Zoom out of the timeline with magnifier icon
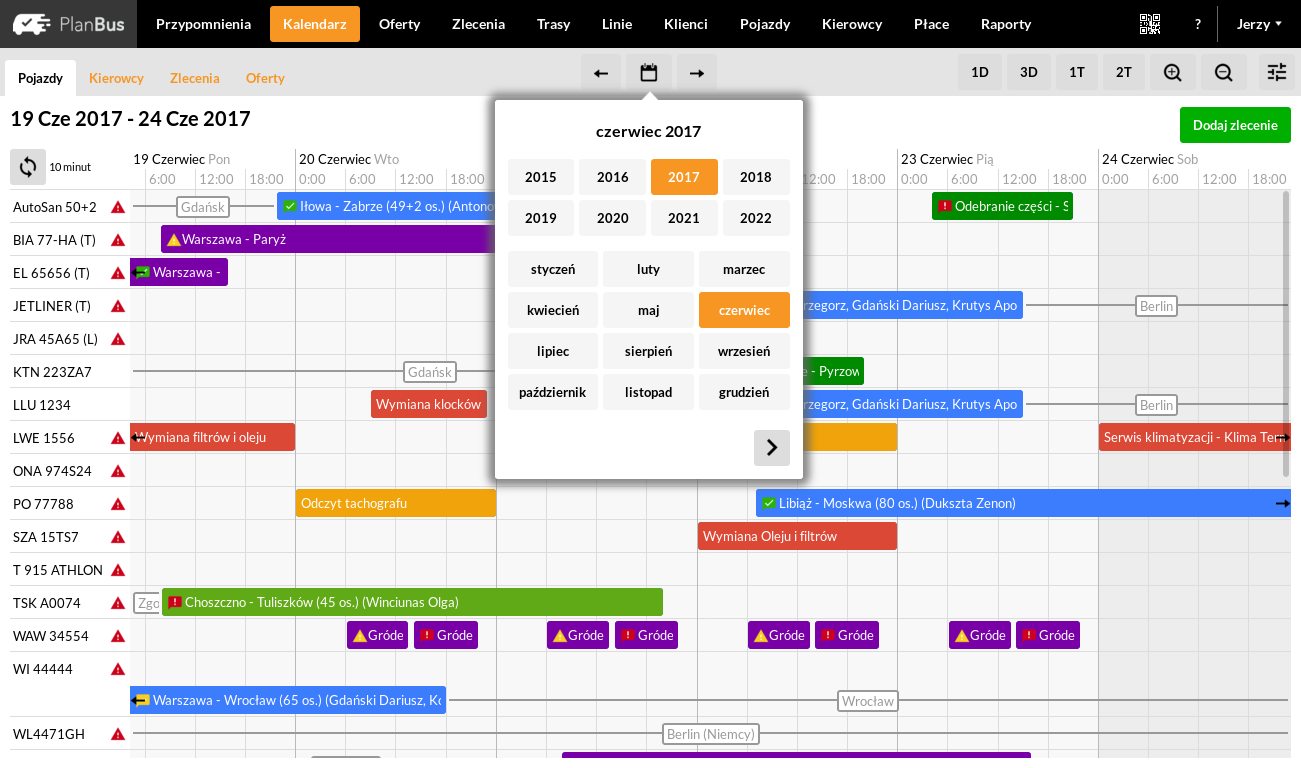 pos(1222,71)
